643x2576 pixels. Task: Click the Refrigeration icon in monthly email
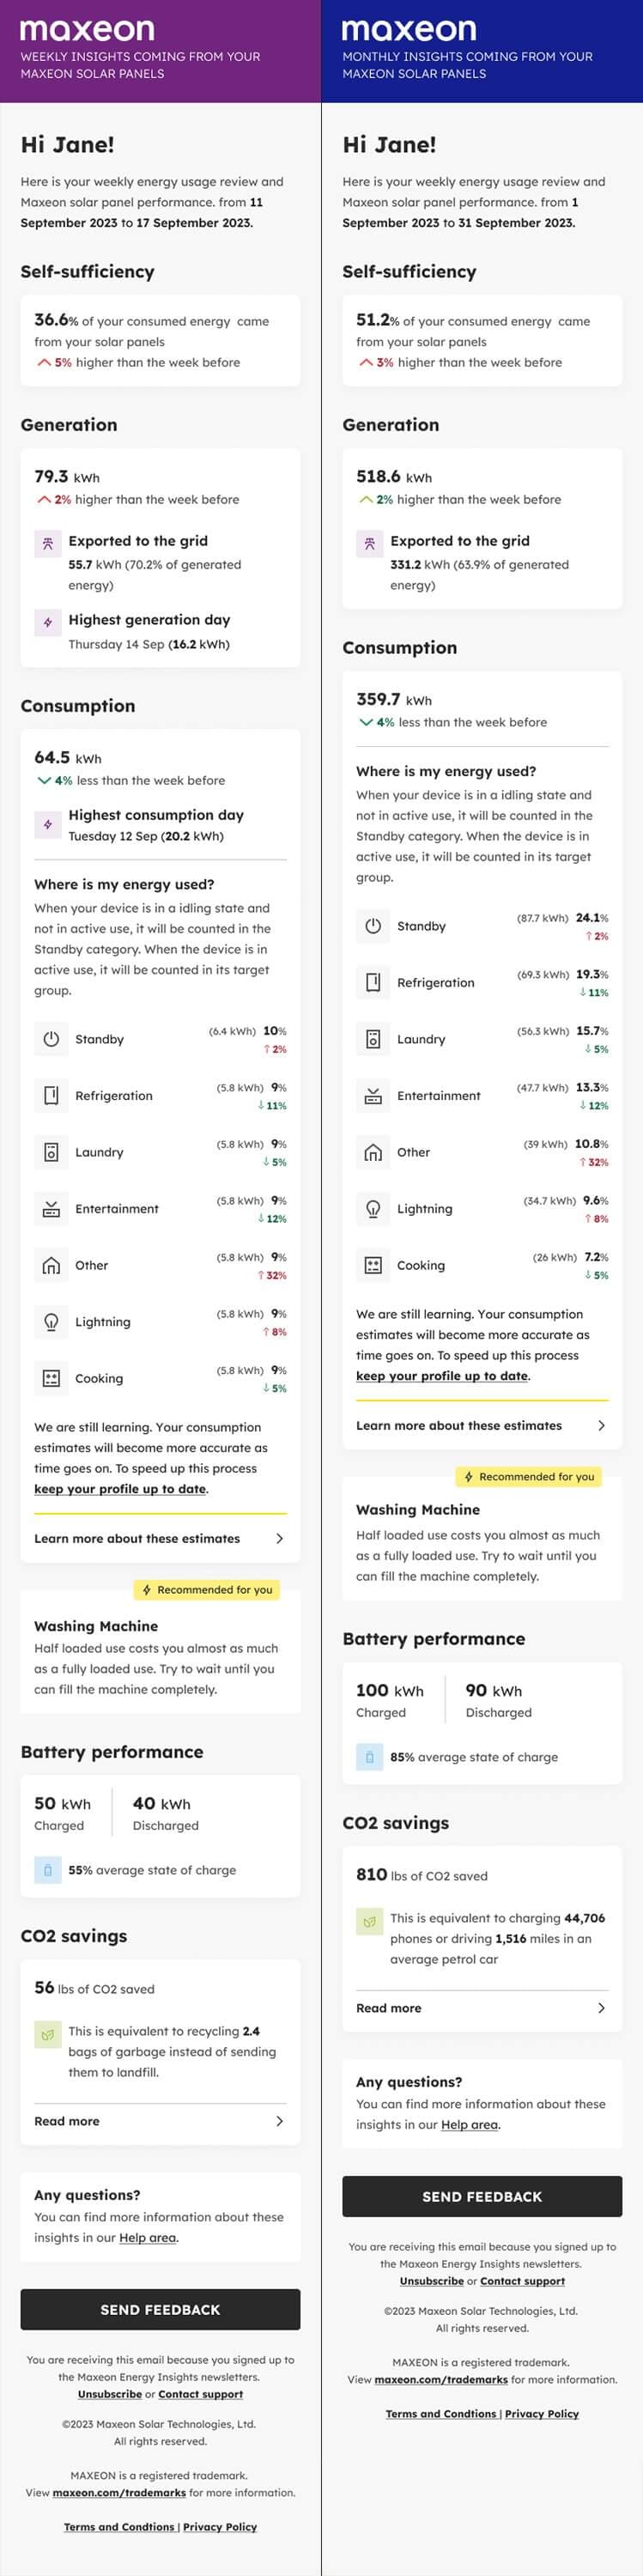373,982
